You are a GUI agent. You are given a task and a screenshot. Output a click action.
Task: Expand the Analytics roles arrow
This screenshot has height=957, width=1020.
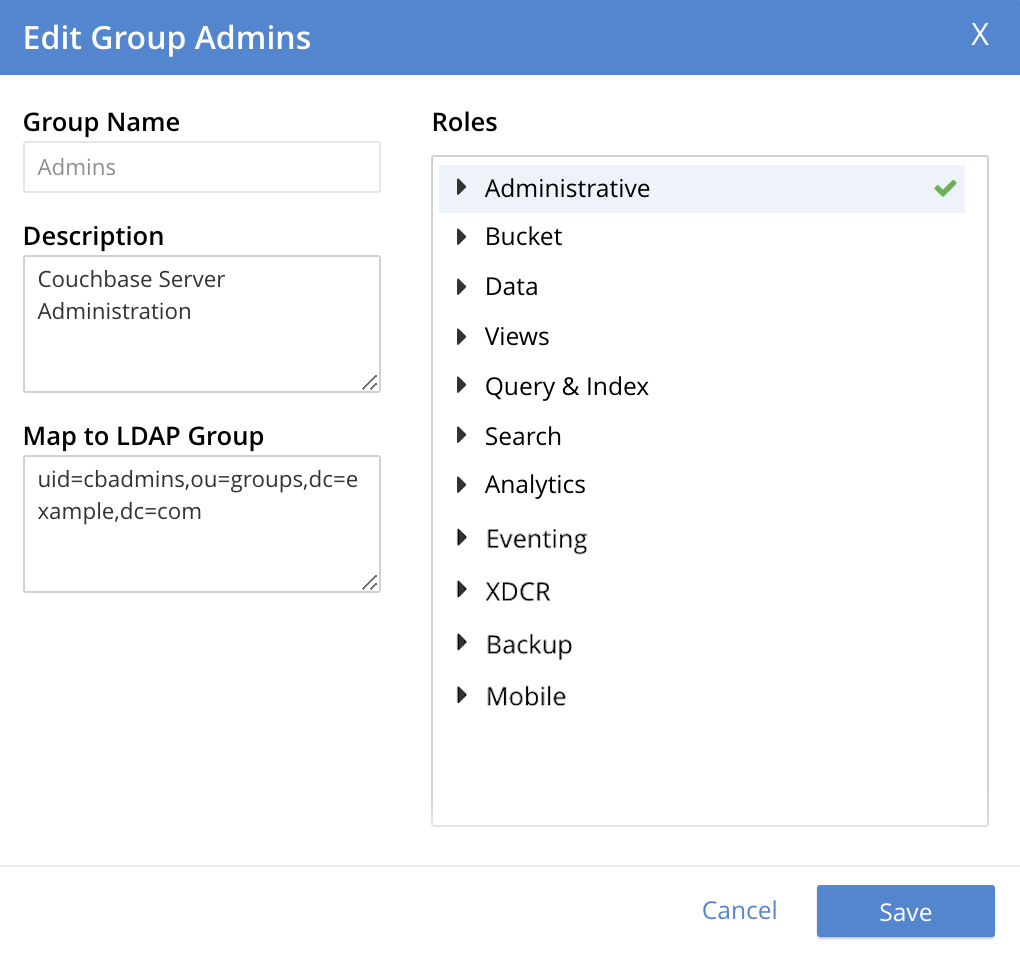pyautogui.click(x=461, y=485)
